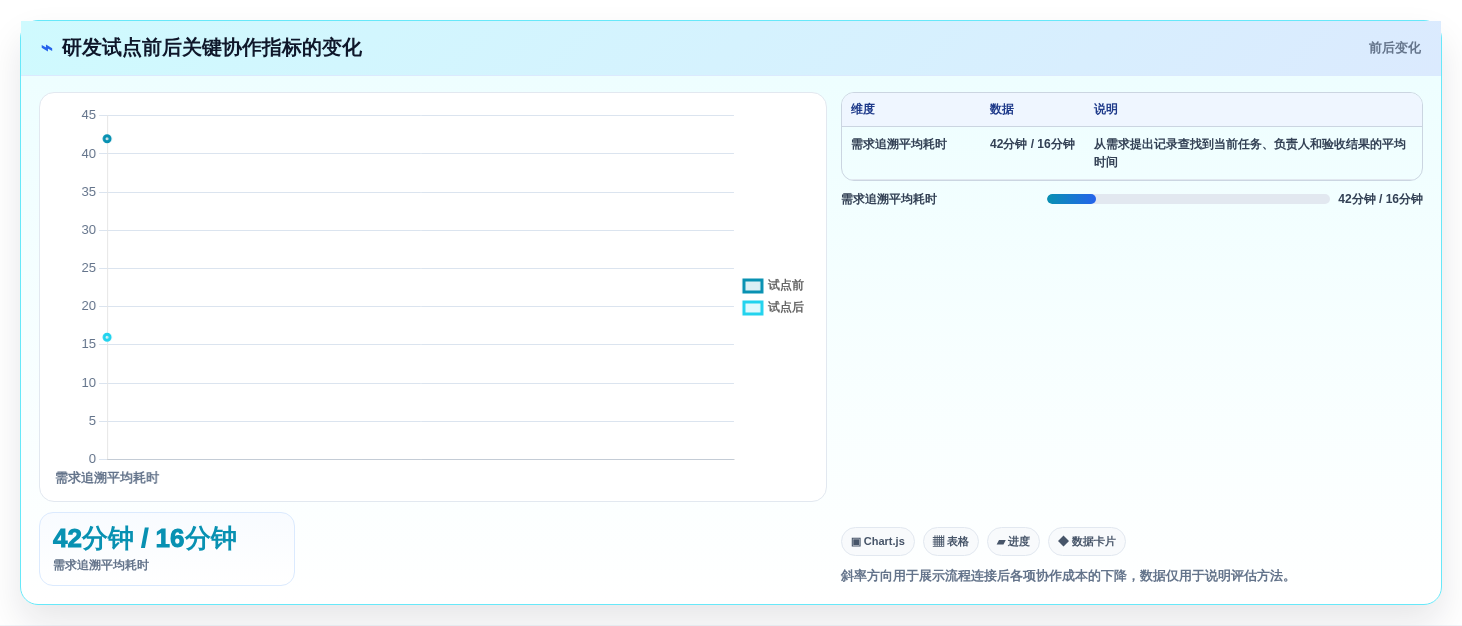Select the Chart.js tag chip
The height and width of the screenshot is (626, 1462).
tap(878, 541)
